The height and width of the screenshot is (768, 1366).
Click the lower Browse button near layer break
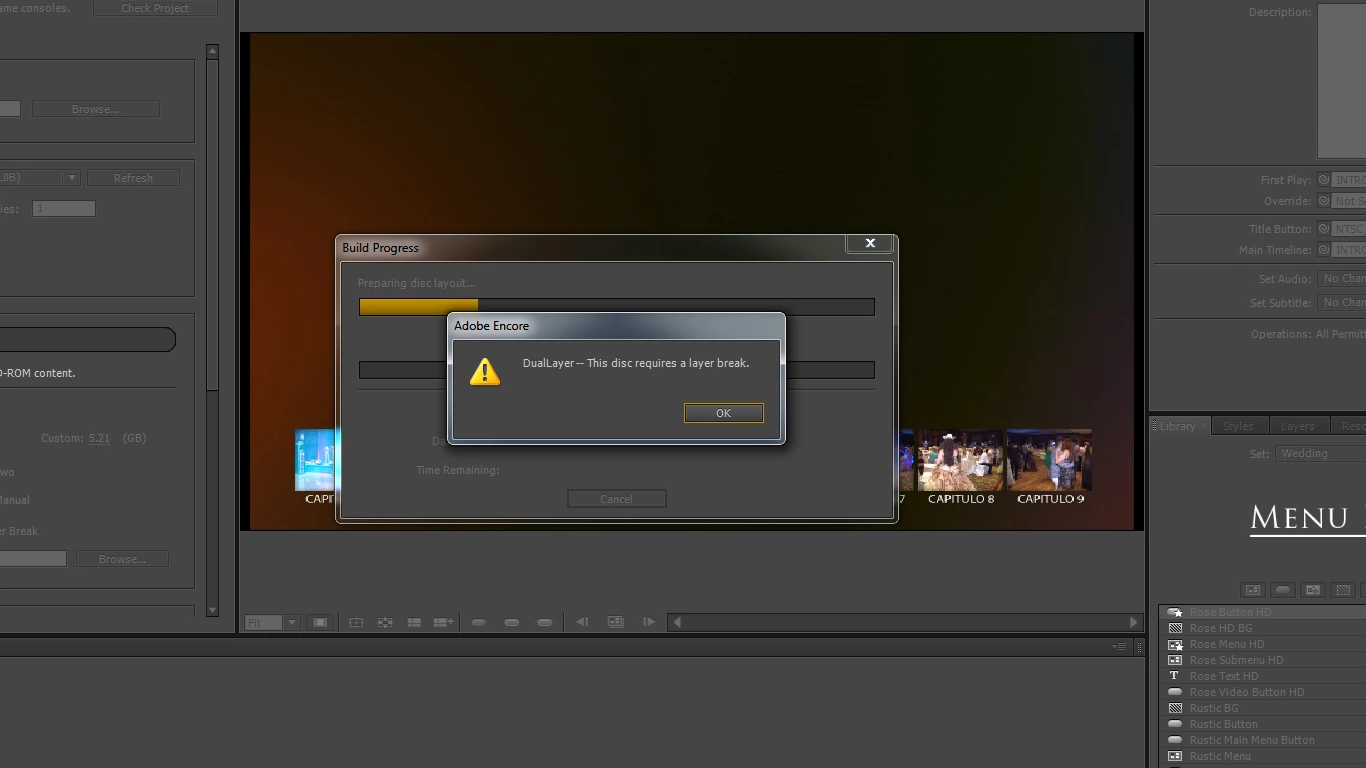click(122, 559)
